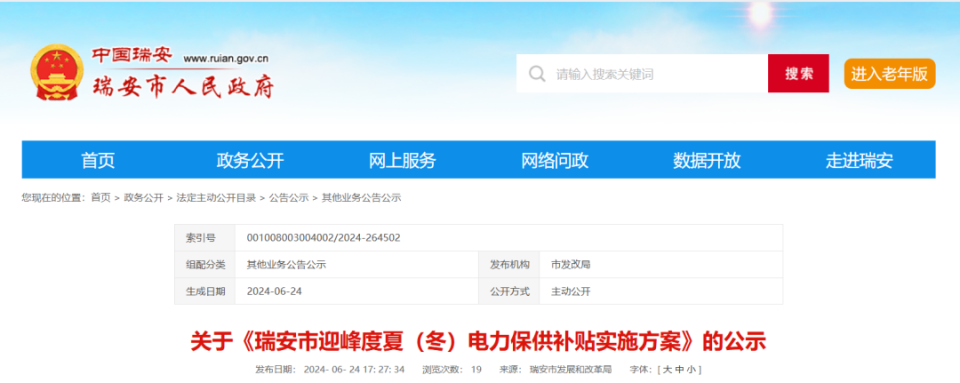
Task: Set font size to 大 (large)
Action: [667, 370]
